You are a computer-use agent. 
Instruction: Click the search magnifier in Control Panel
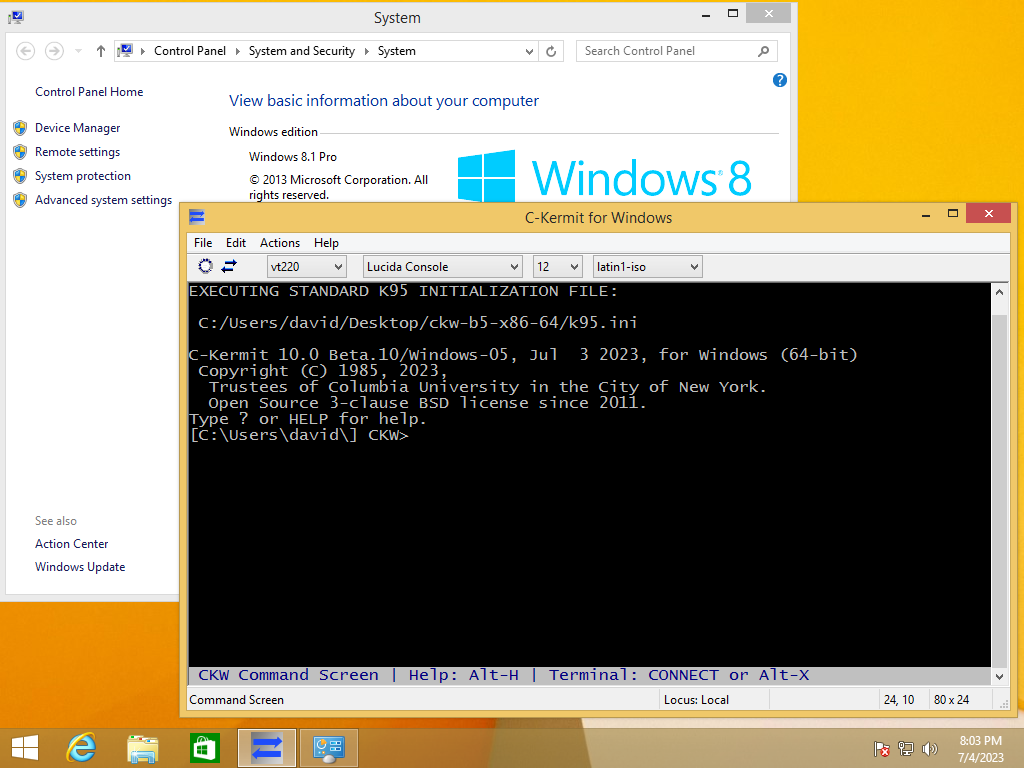(x=763, y=51)
